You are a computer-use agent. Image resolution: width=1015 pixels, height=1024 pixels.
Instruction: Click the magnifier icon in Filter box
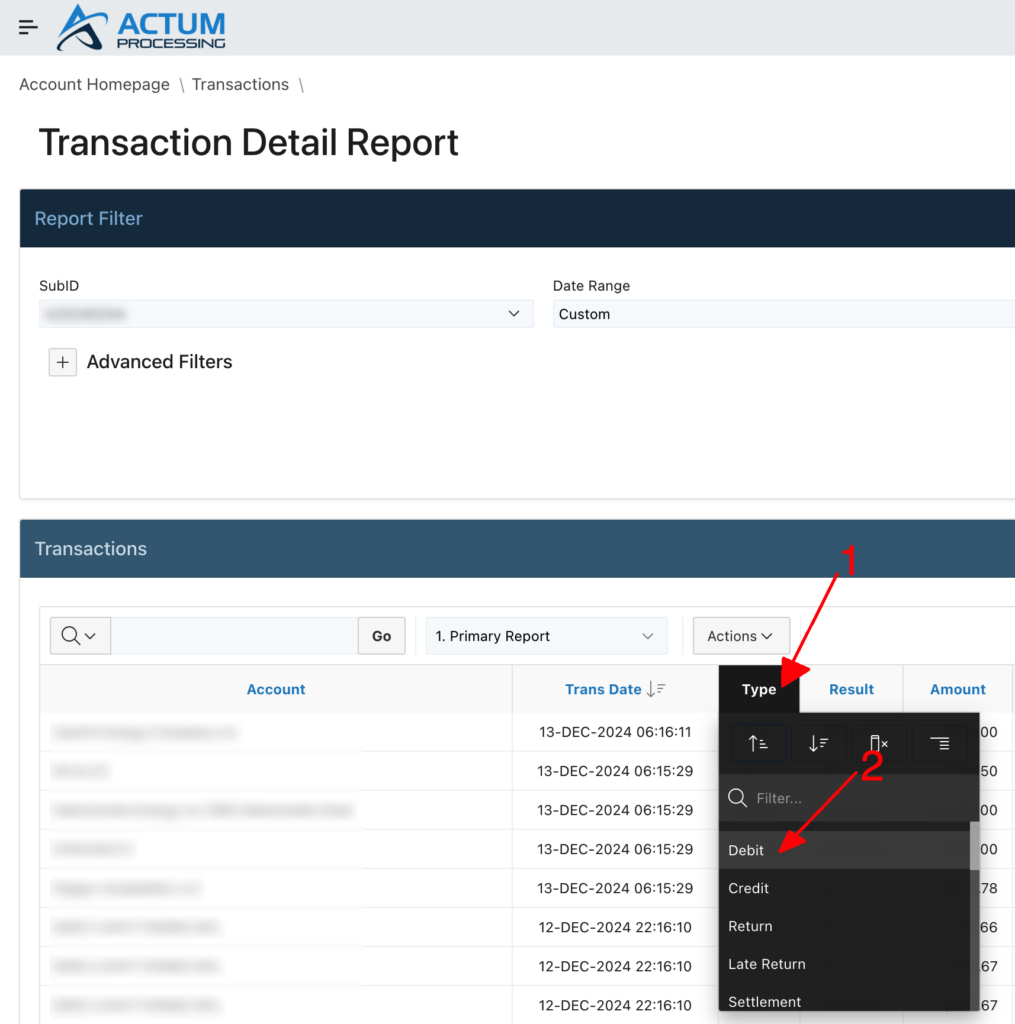point(737,797)
